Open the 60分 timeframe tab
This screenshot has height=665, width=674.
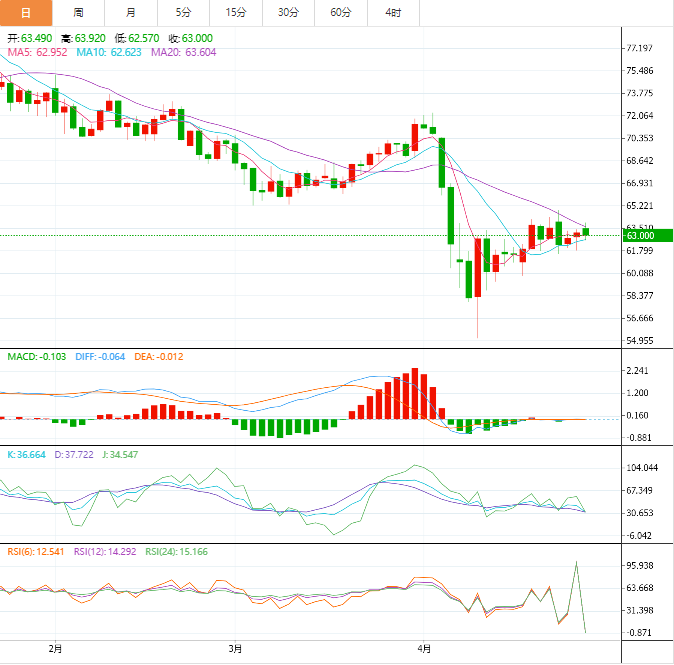point(341,12)
